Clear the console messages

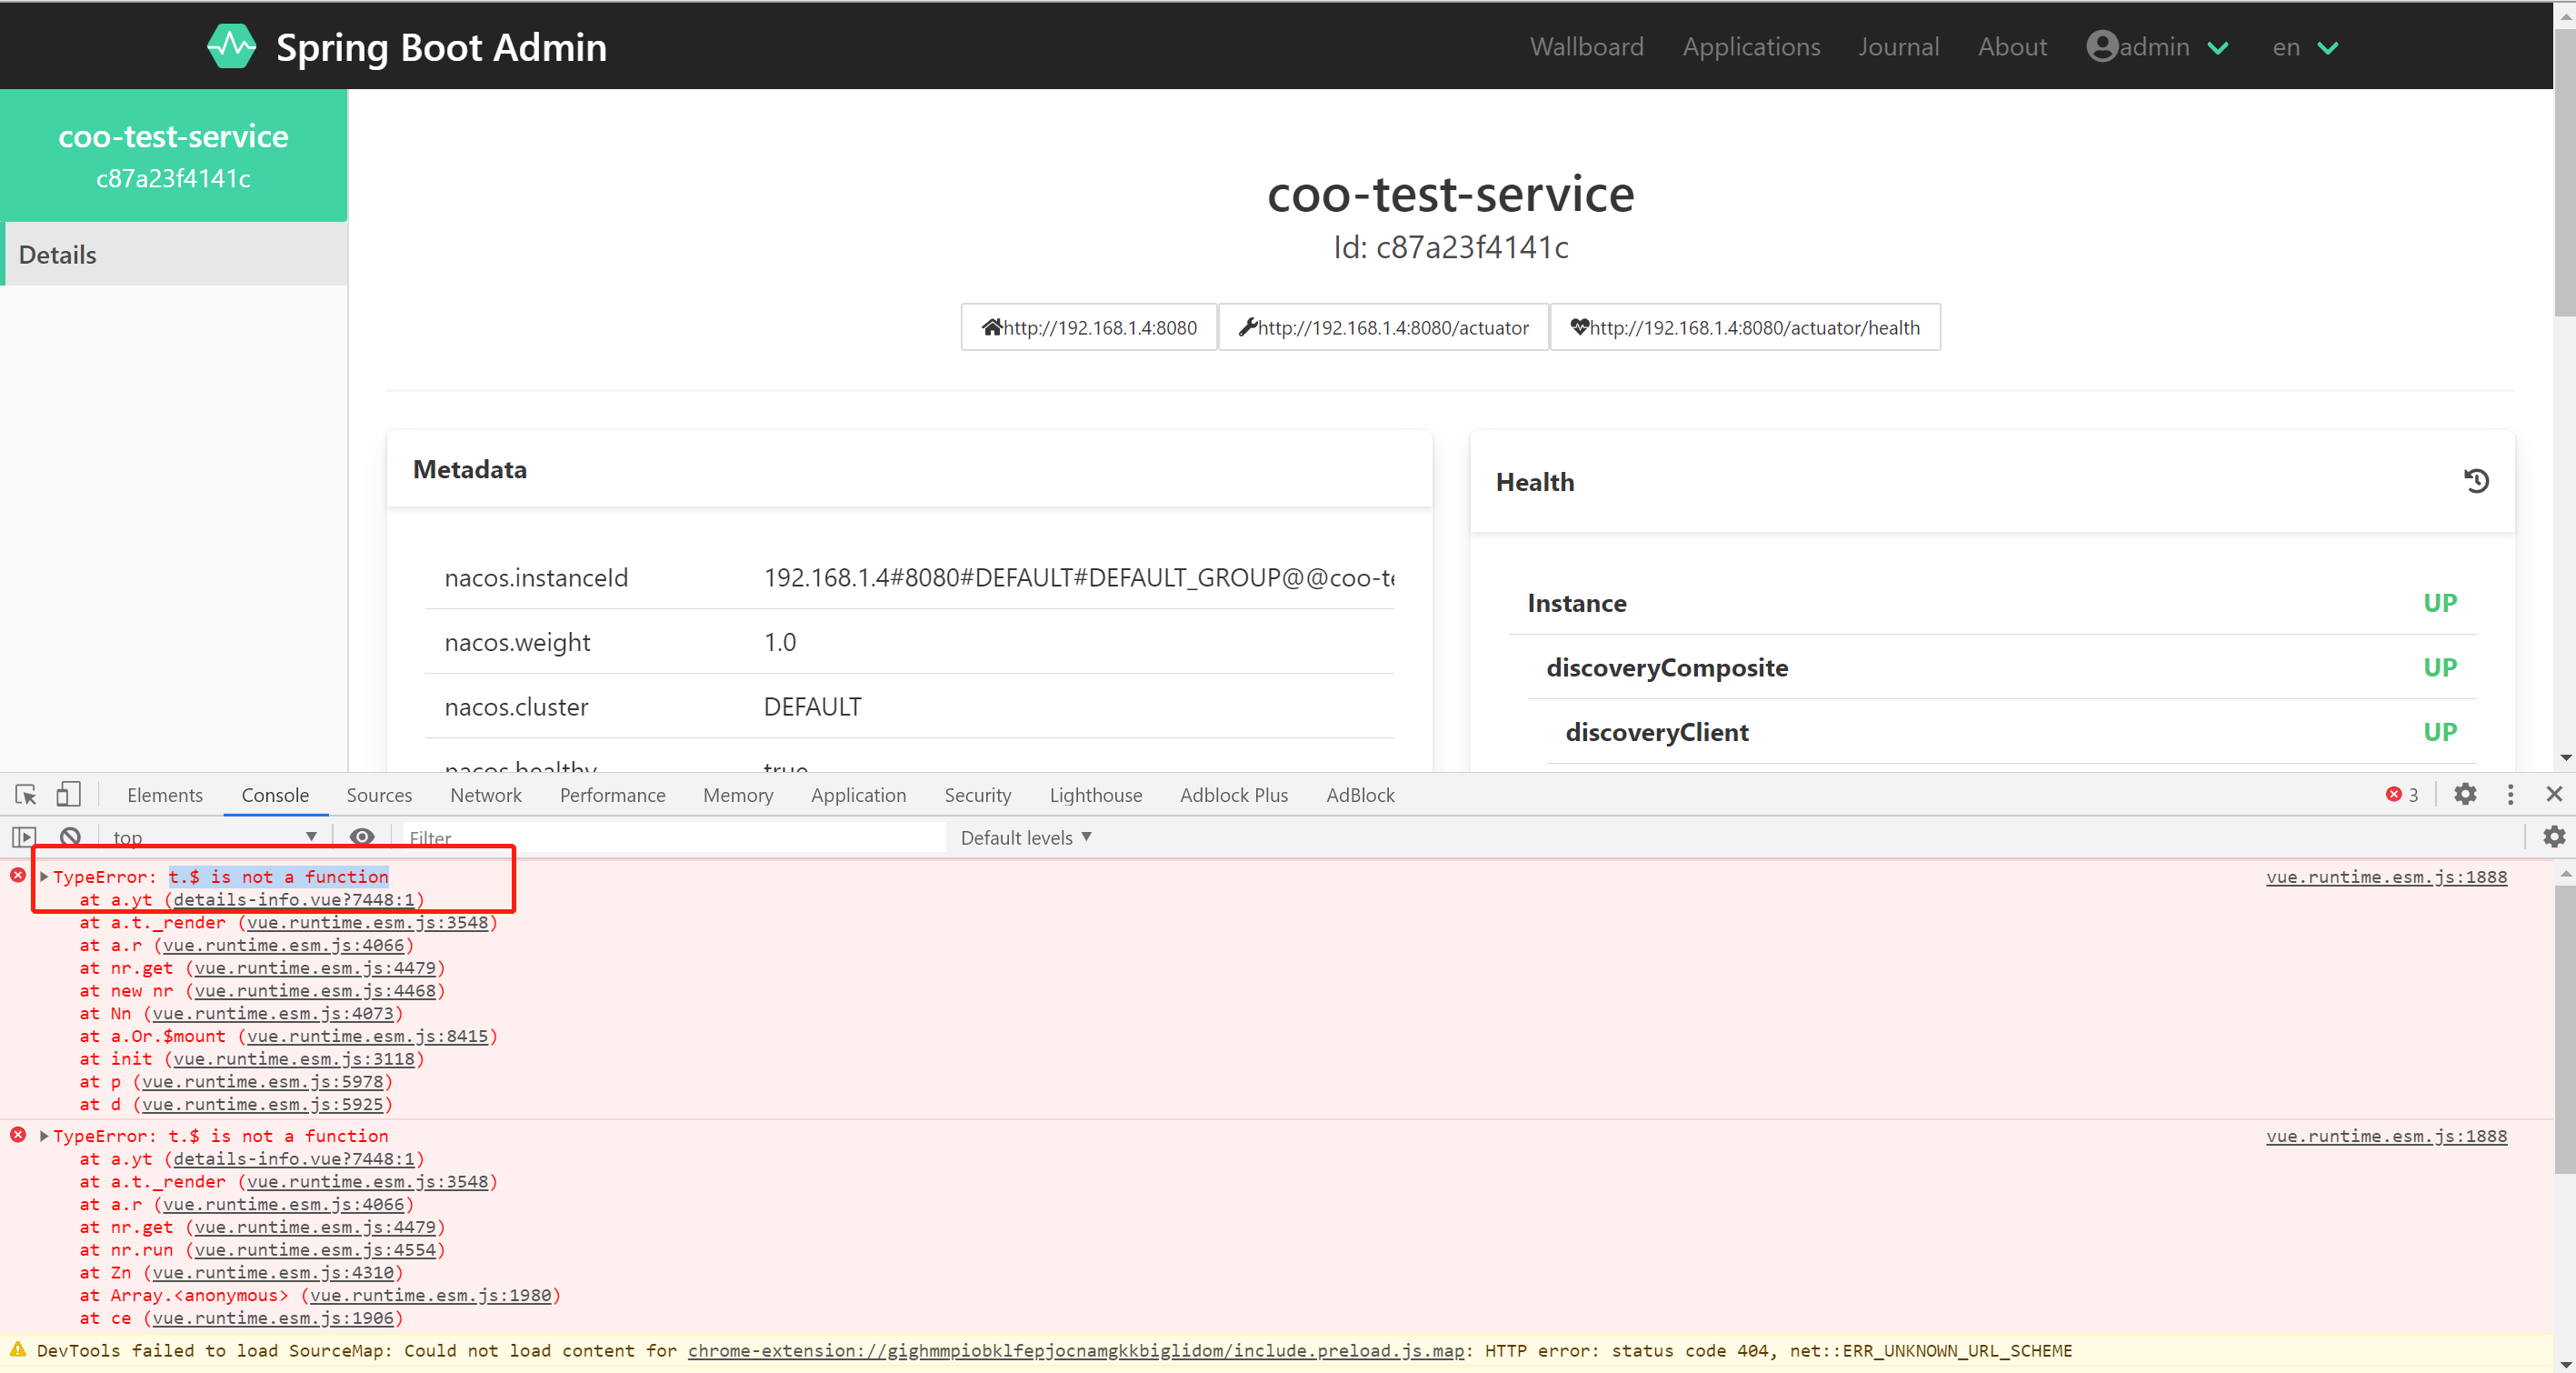pyautogui.click(x=70, y=837)
